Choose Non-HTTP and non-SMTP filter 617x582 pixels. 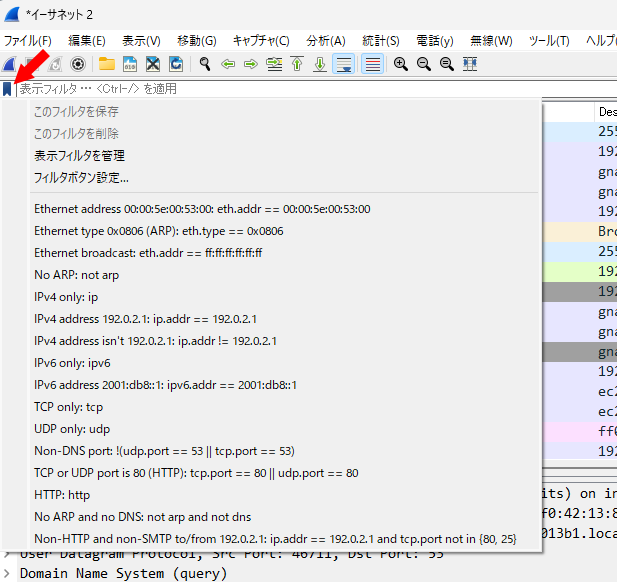tap(284, 539)
